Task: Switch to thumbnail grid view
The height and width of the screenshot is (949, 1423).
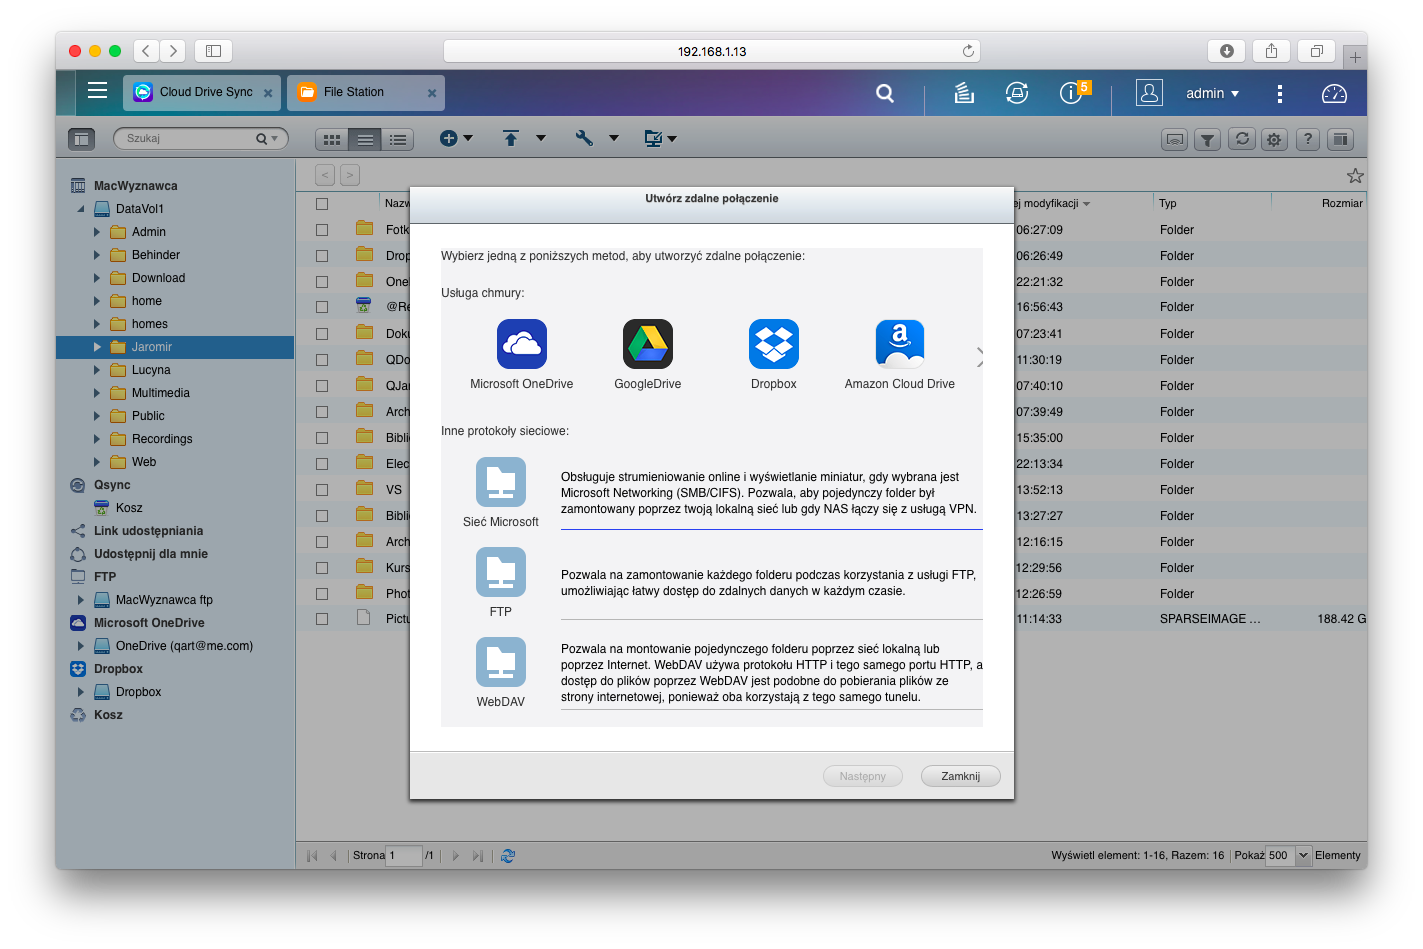Action: [x=332, y=140]
